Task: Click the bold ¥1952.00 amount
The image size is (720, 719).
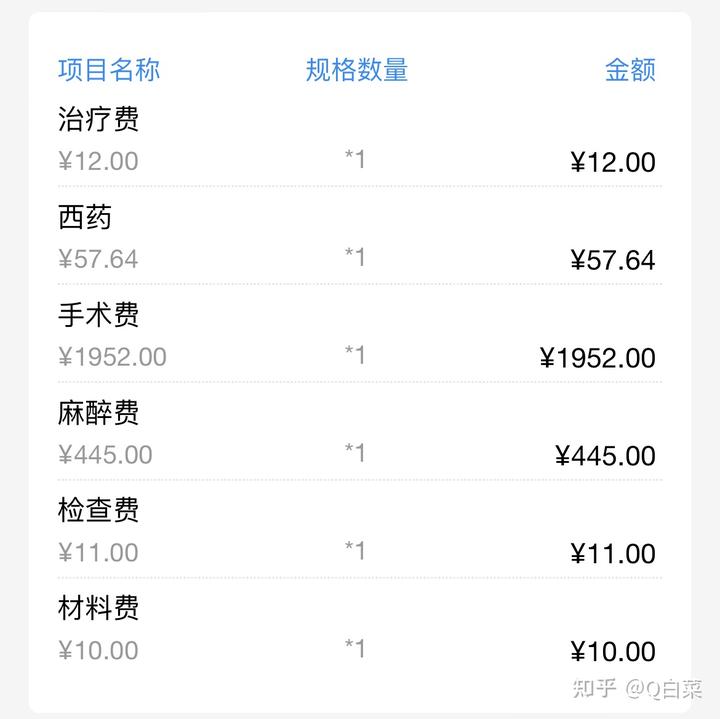Action: [598, 358]
